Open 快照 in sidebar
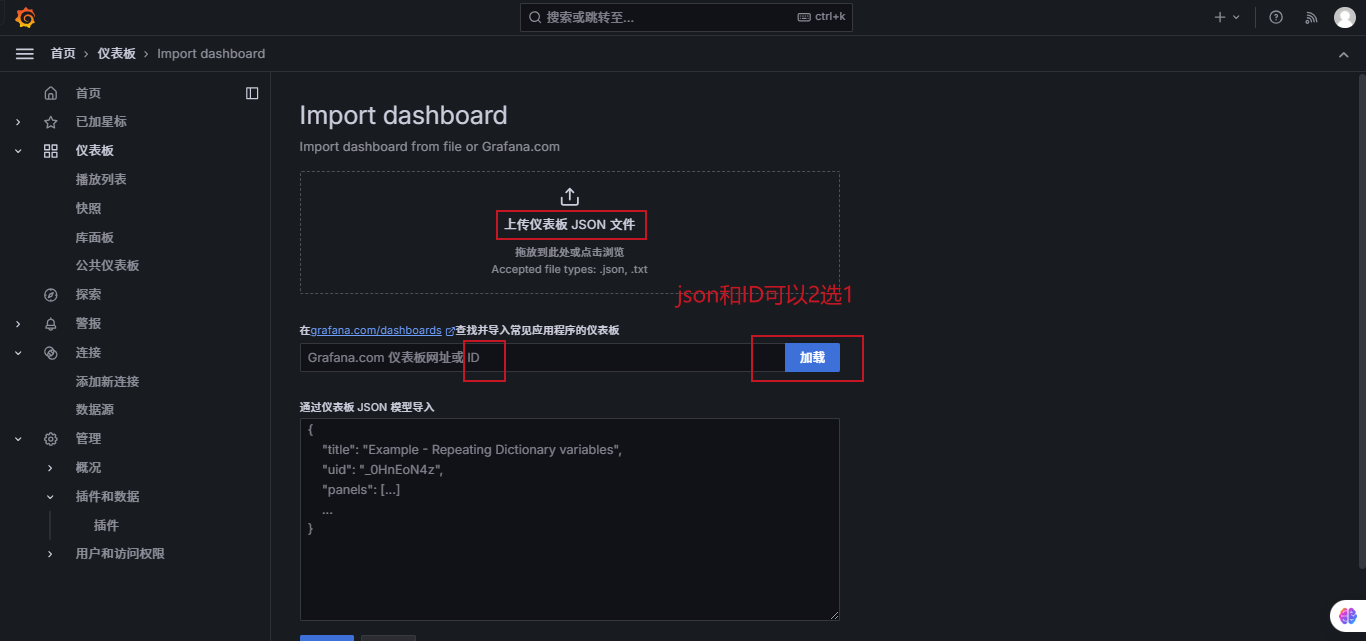The image size is (1366, 641). pyautogui.click(x=88, y=209)
